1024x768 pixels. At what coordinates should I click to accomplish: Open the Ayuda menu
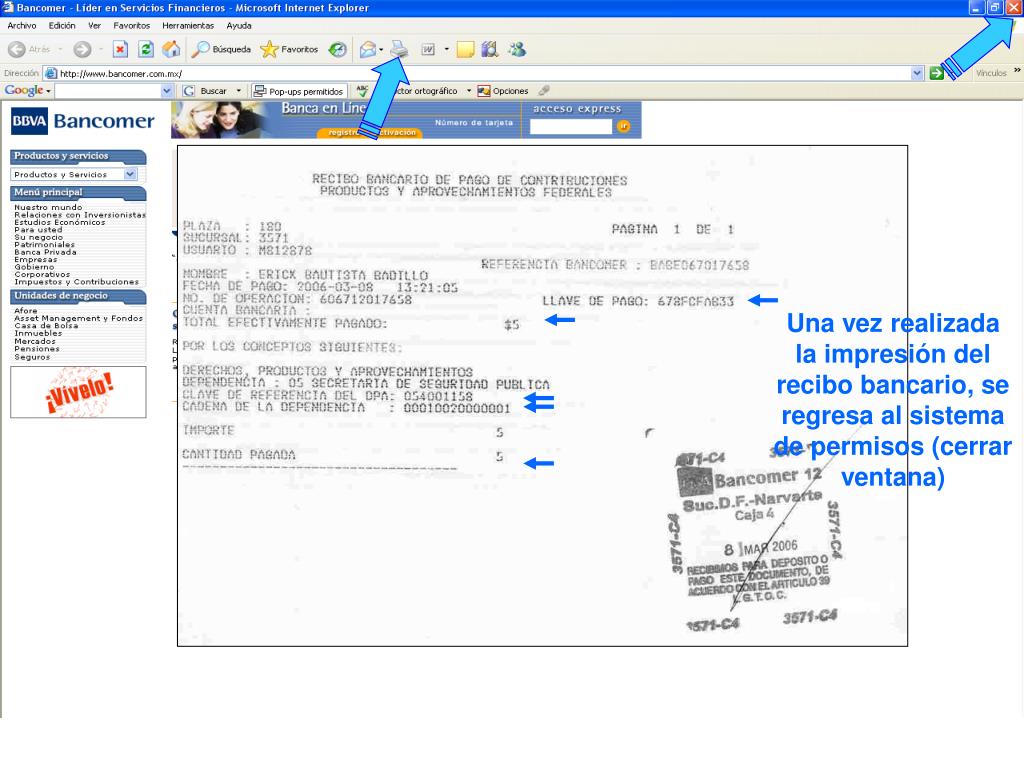(x=239, y=25)
